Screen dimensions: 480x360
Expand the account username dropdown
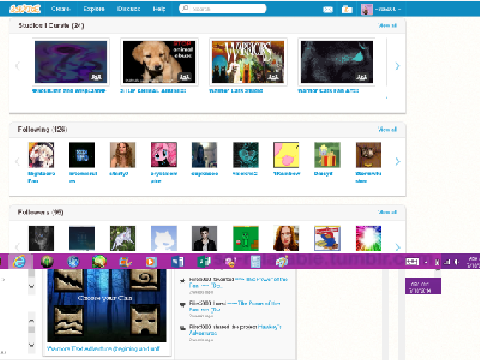click(381, 9)
